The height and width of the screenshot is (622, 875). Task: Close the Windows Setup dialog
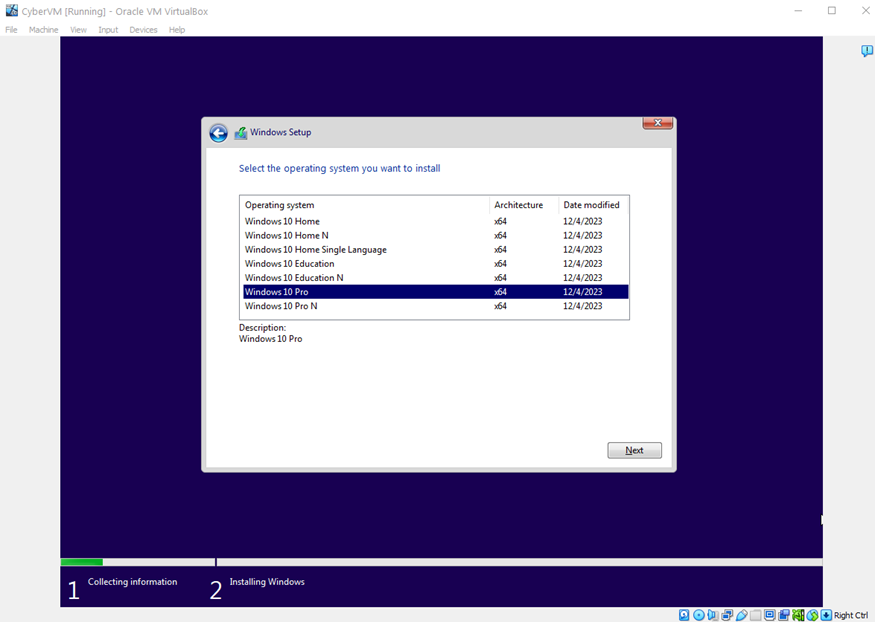(x=657, y=123)
